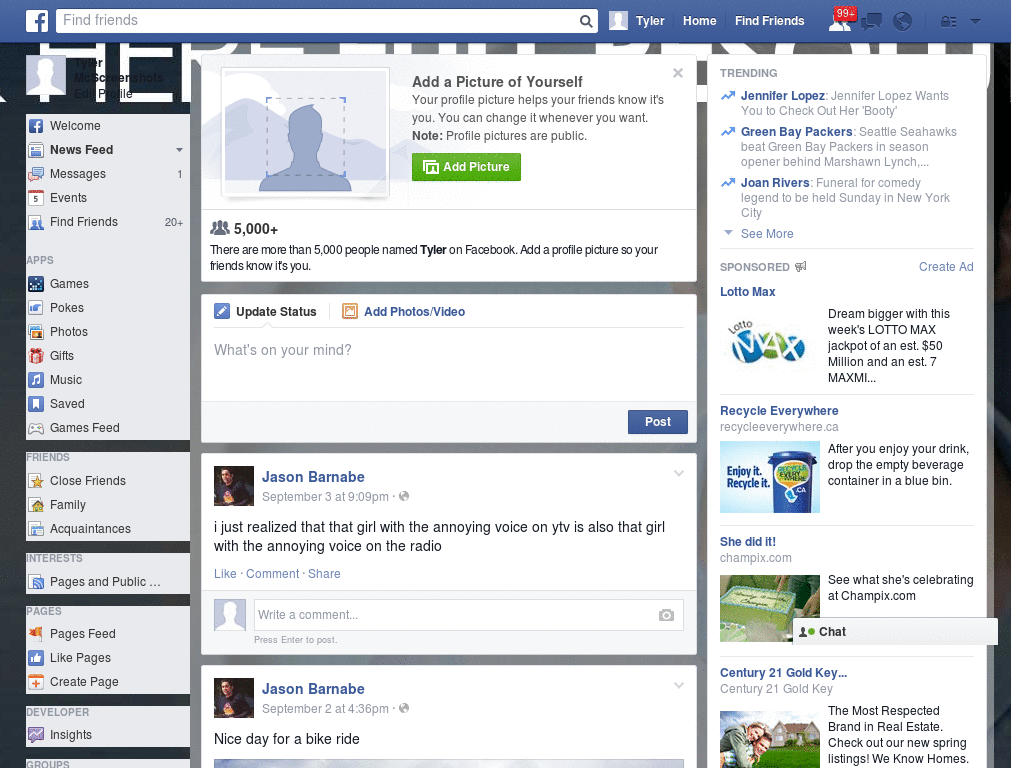Image resolution: width=1024 pixels, height=768 pixels.
Task: Click the Write a comment field
Action: point(468,615)
